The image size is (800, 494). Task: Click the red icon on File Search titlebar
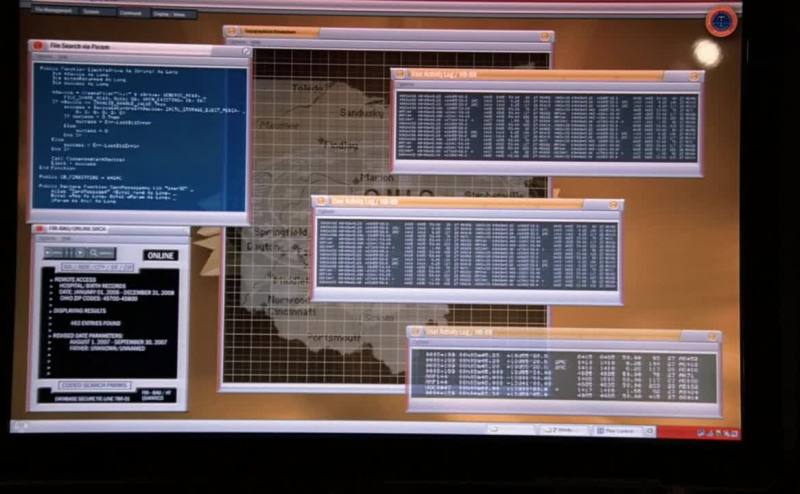(39, 46)
